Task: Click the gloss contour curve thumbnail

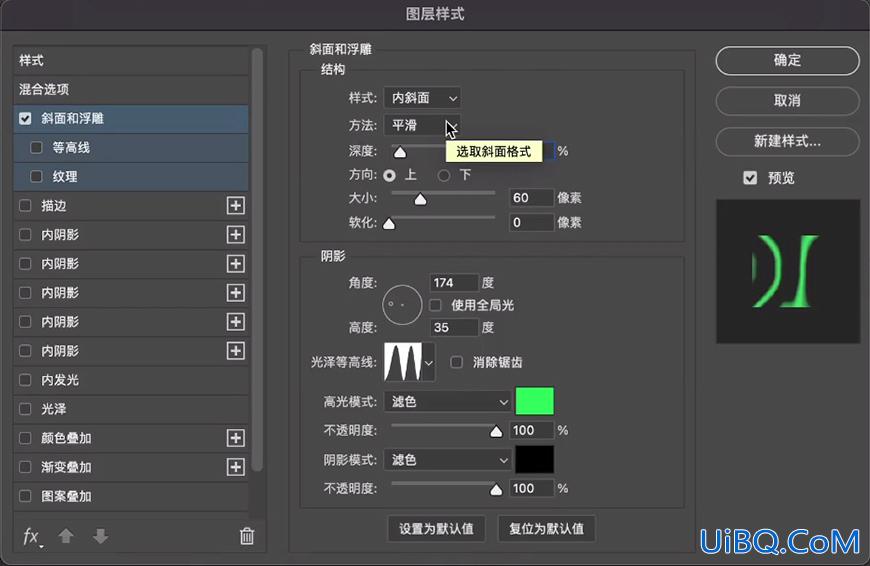Action: tap(403, 362)
